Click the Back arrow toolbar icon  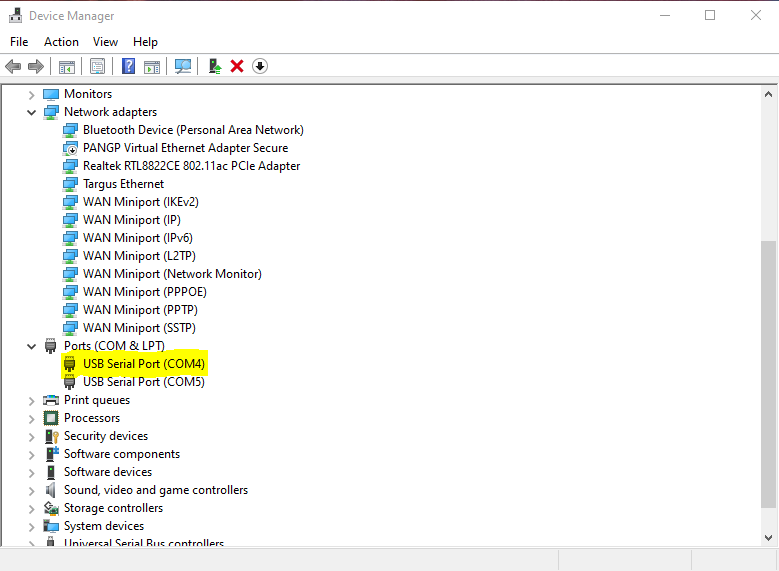pos(13,66)
